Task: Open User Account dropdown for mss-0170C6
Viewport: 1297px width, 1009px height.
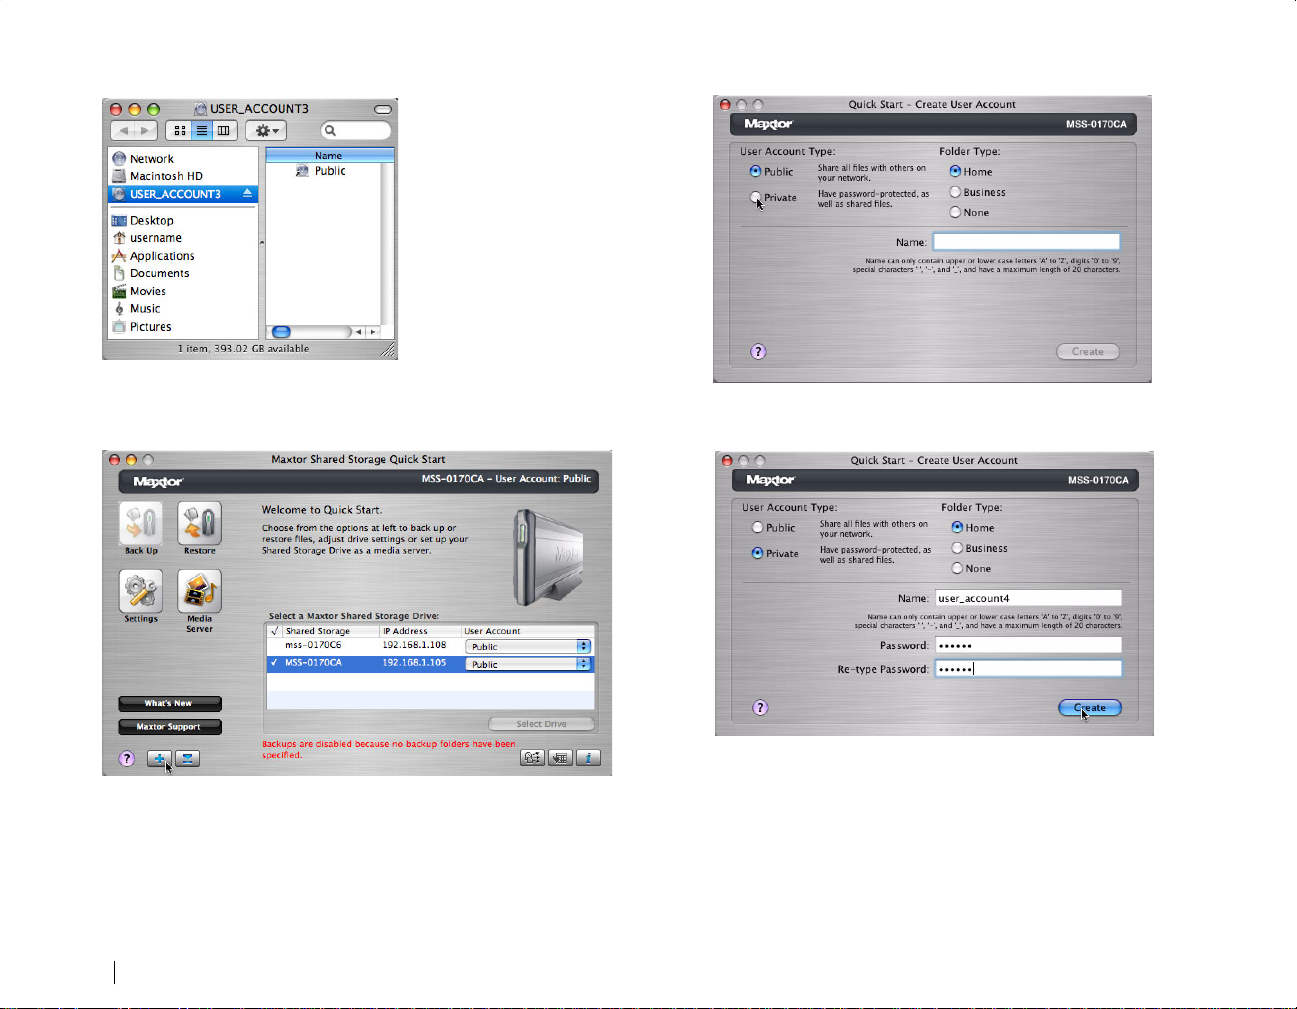Action: pyautogui.click(x=528, y=647)
